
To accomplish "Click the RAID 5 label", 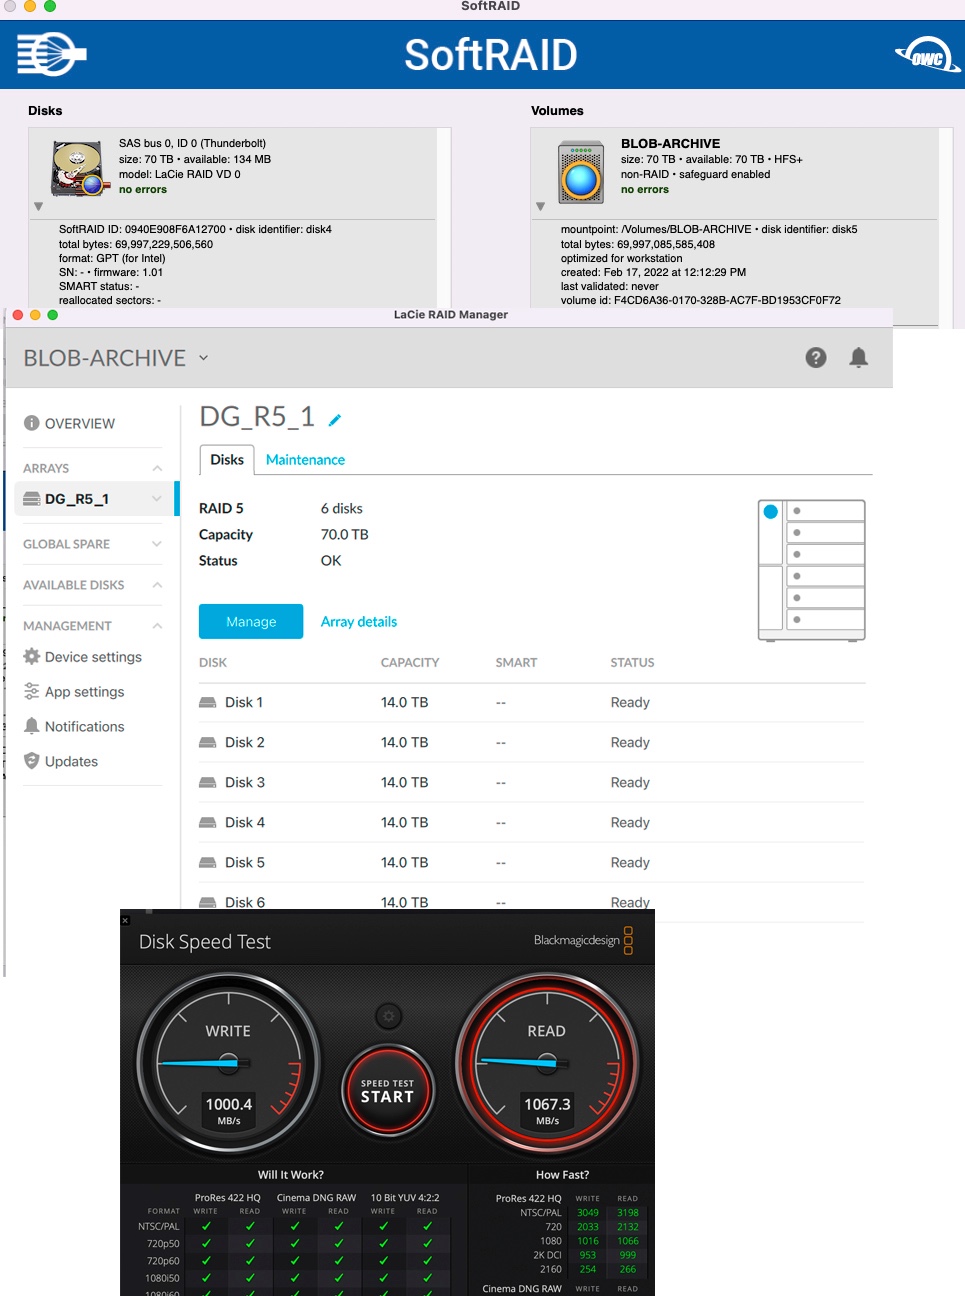I will (221, 509).
